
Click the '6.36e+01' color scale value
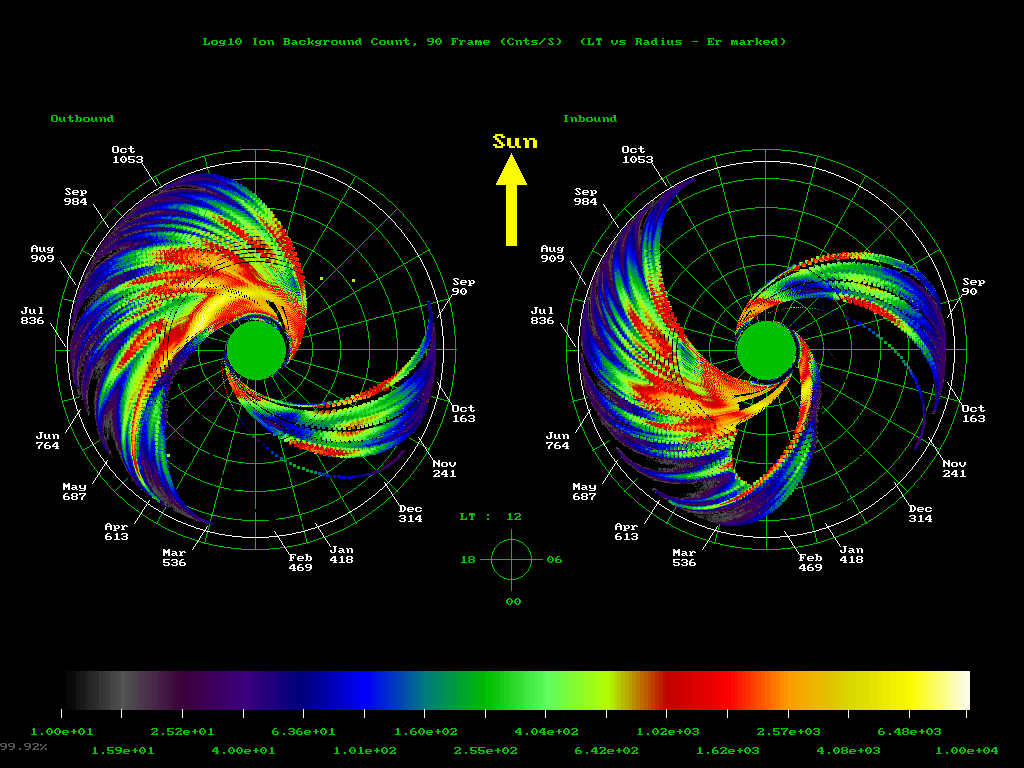click(x=304, y=732)
